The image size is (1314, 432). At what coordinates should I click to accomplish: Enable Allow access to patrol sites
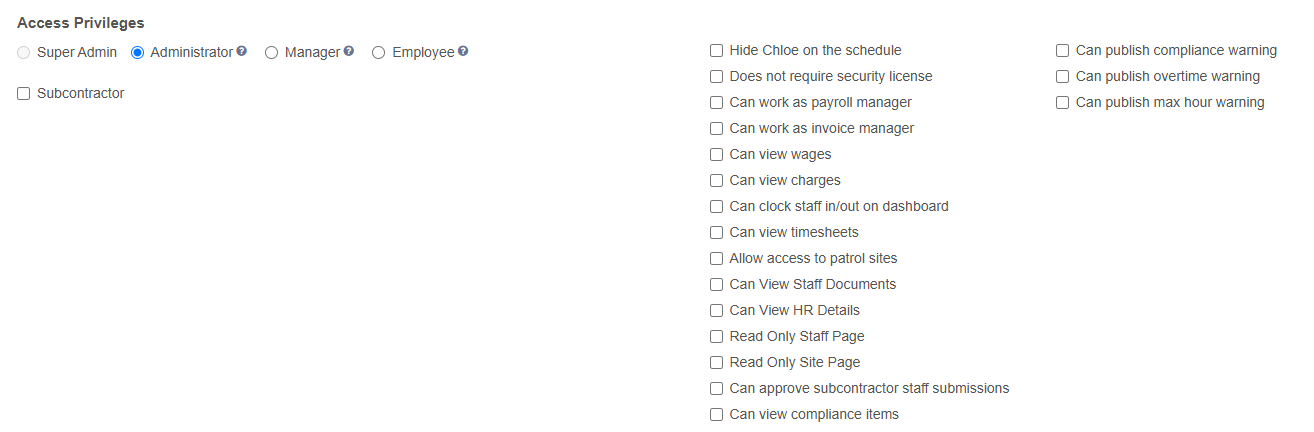point(716,259)
